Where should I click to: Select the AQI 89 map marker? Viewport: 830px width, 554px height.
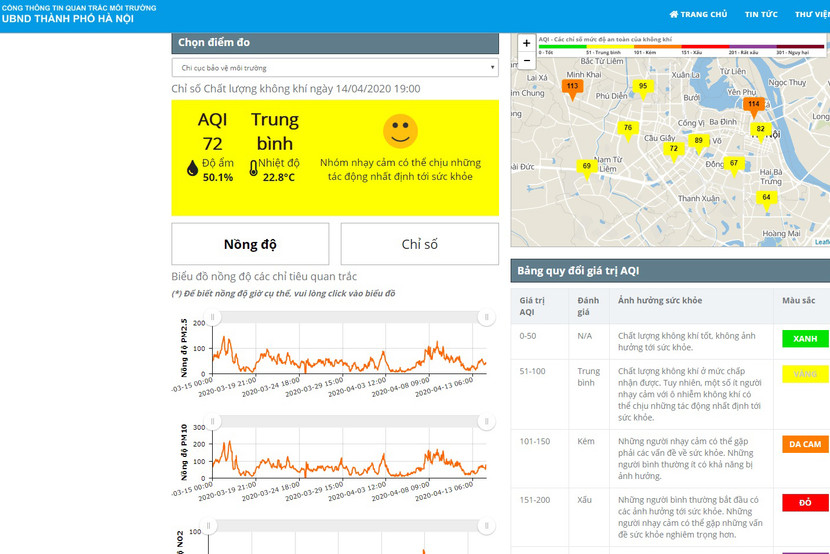[x=698, y=141]
